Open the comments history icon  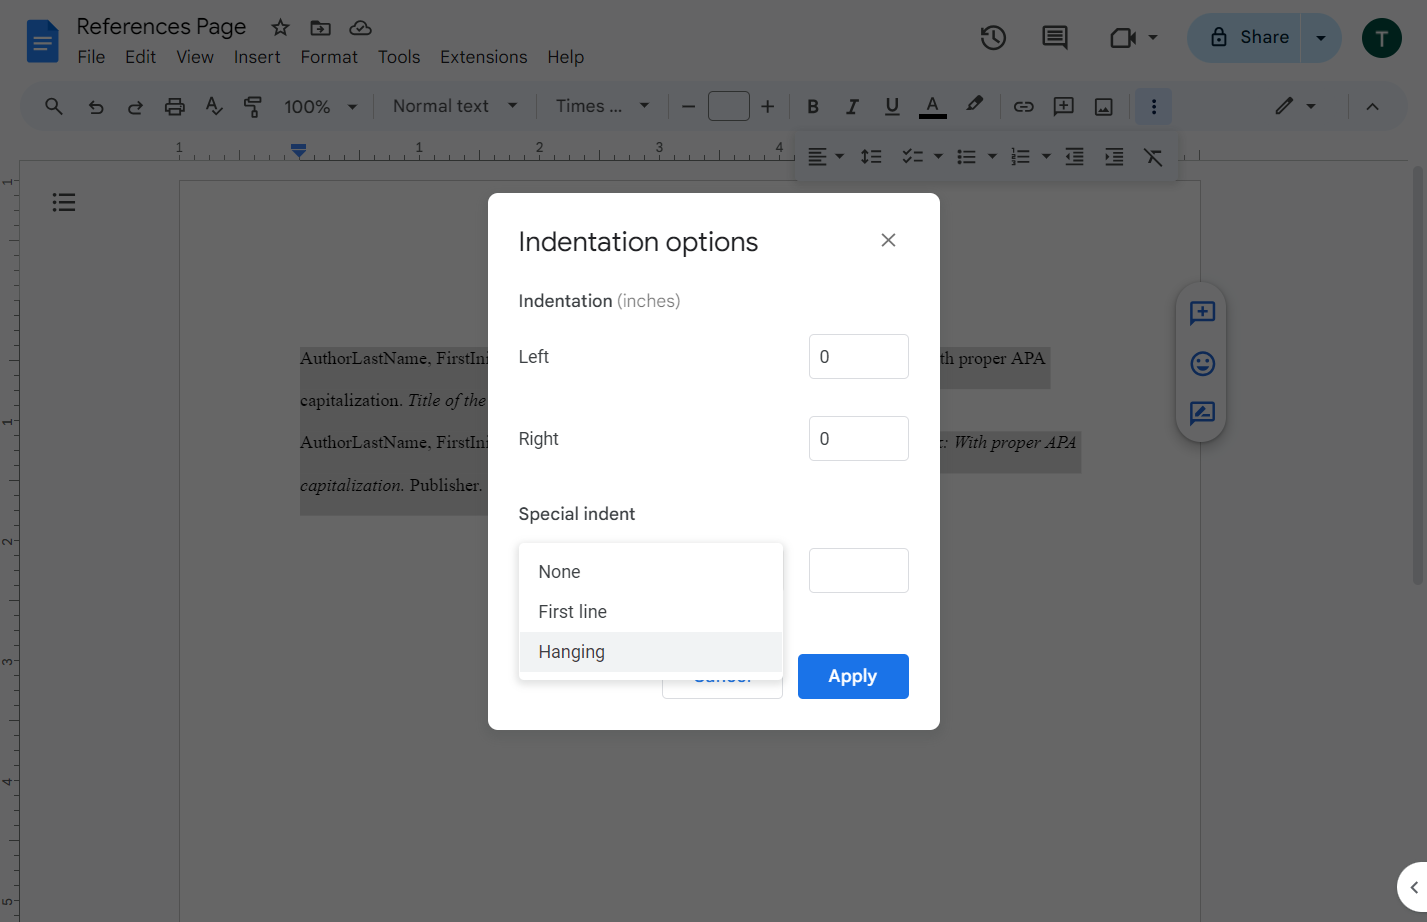click(x=1055, y=38)
